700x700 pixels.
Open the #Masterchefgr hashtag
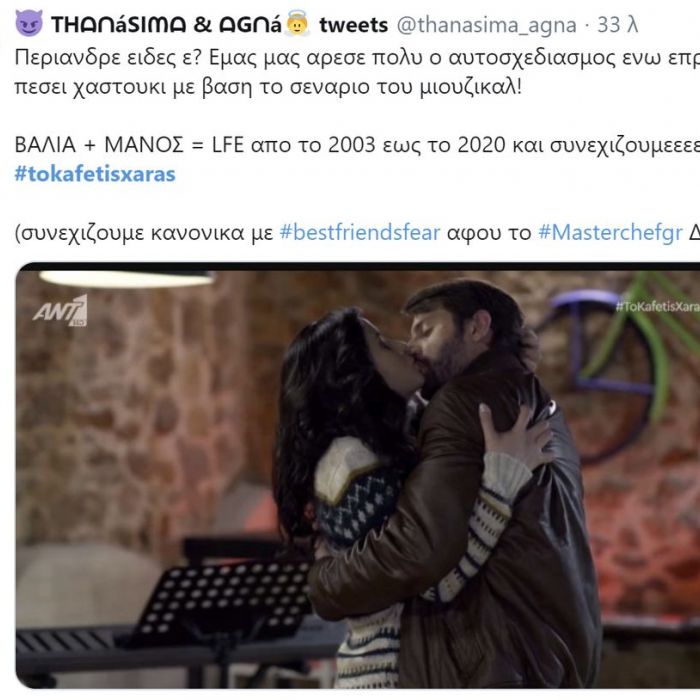point(610,233)
